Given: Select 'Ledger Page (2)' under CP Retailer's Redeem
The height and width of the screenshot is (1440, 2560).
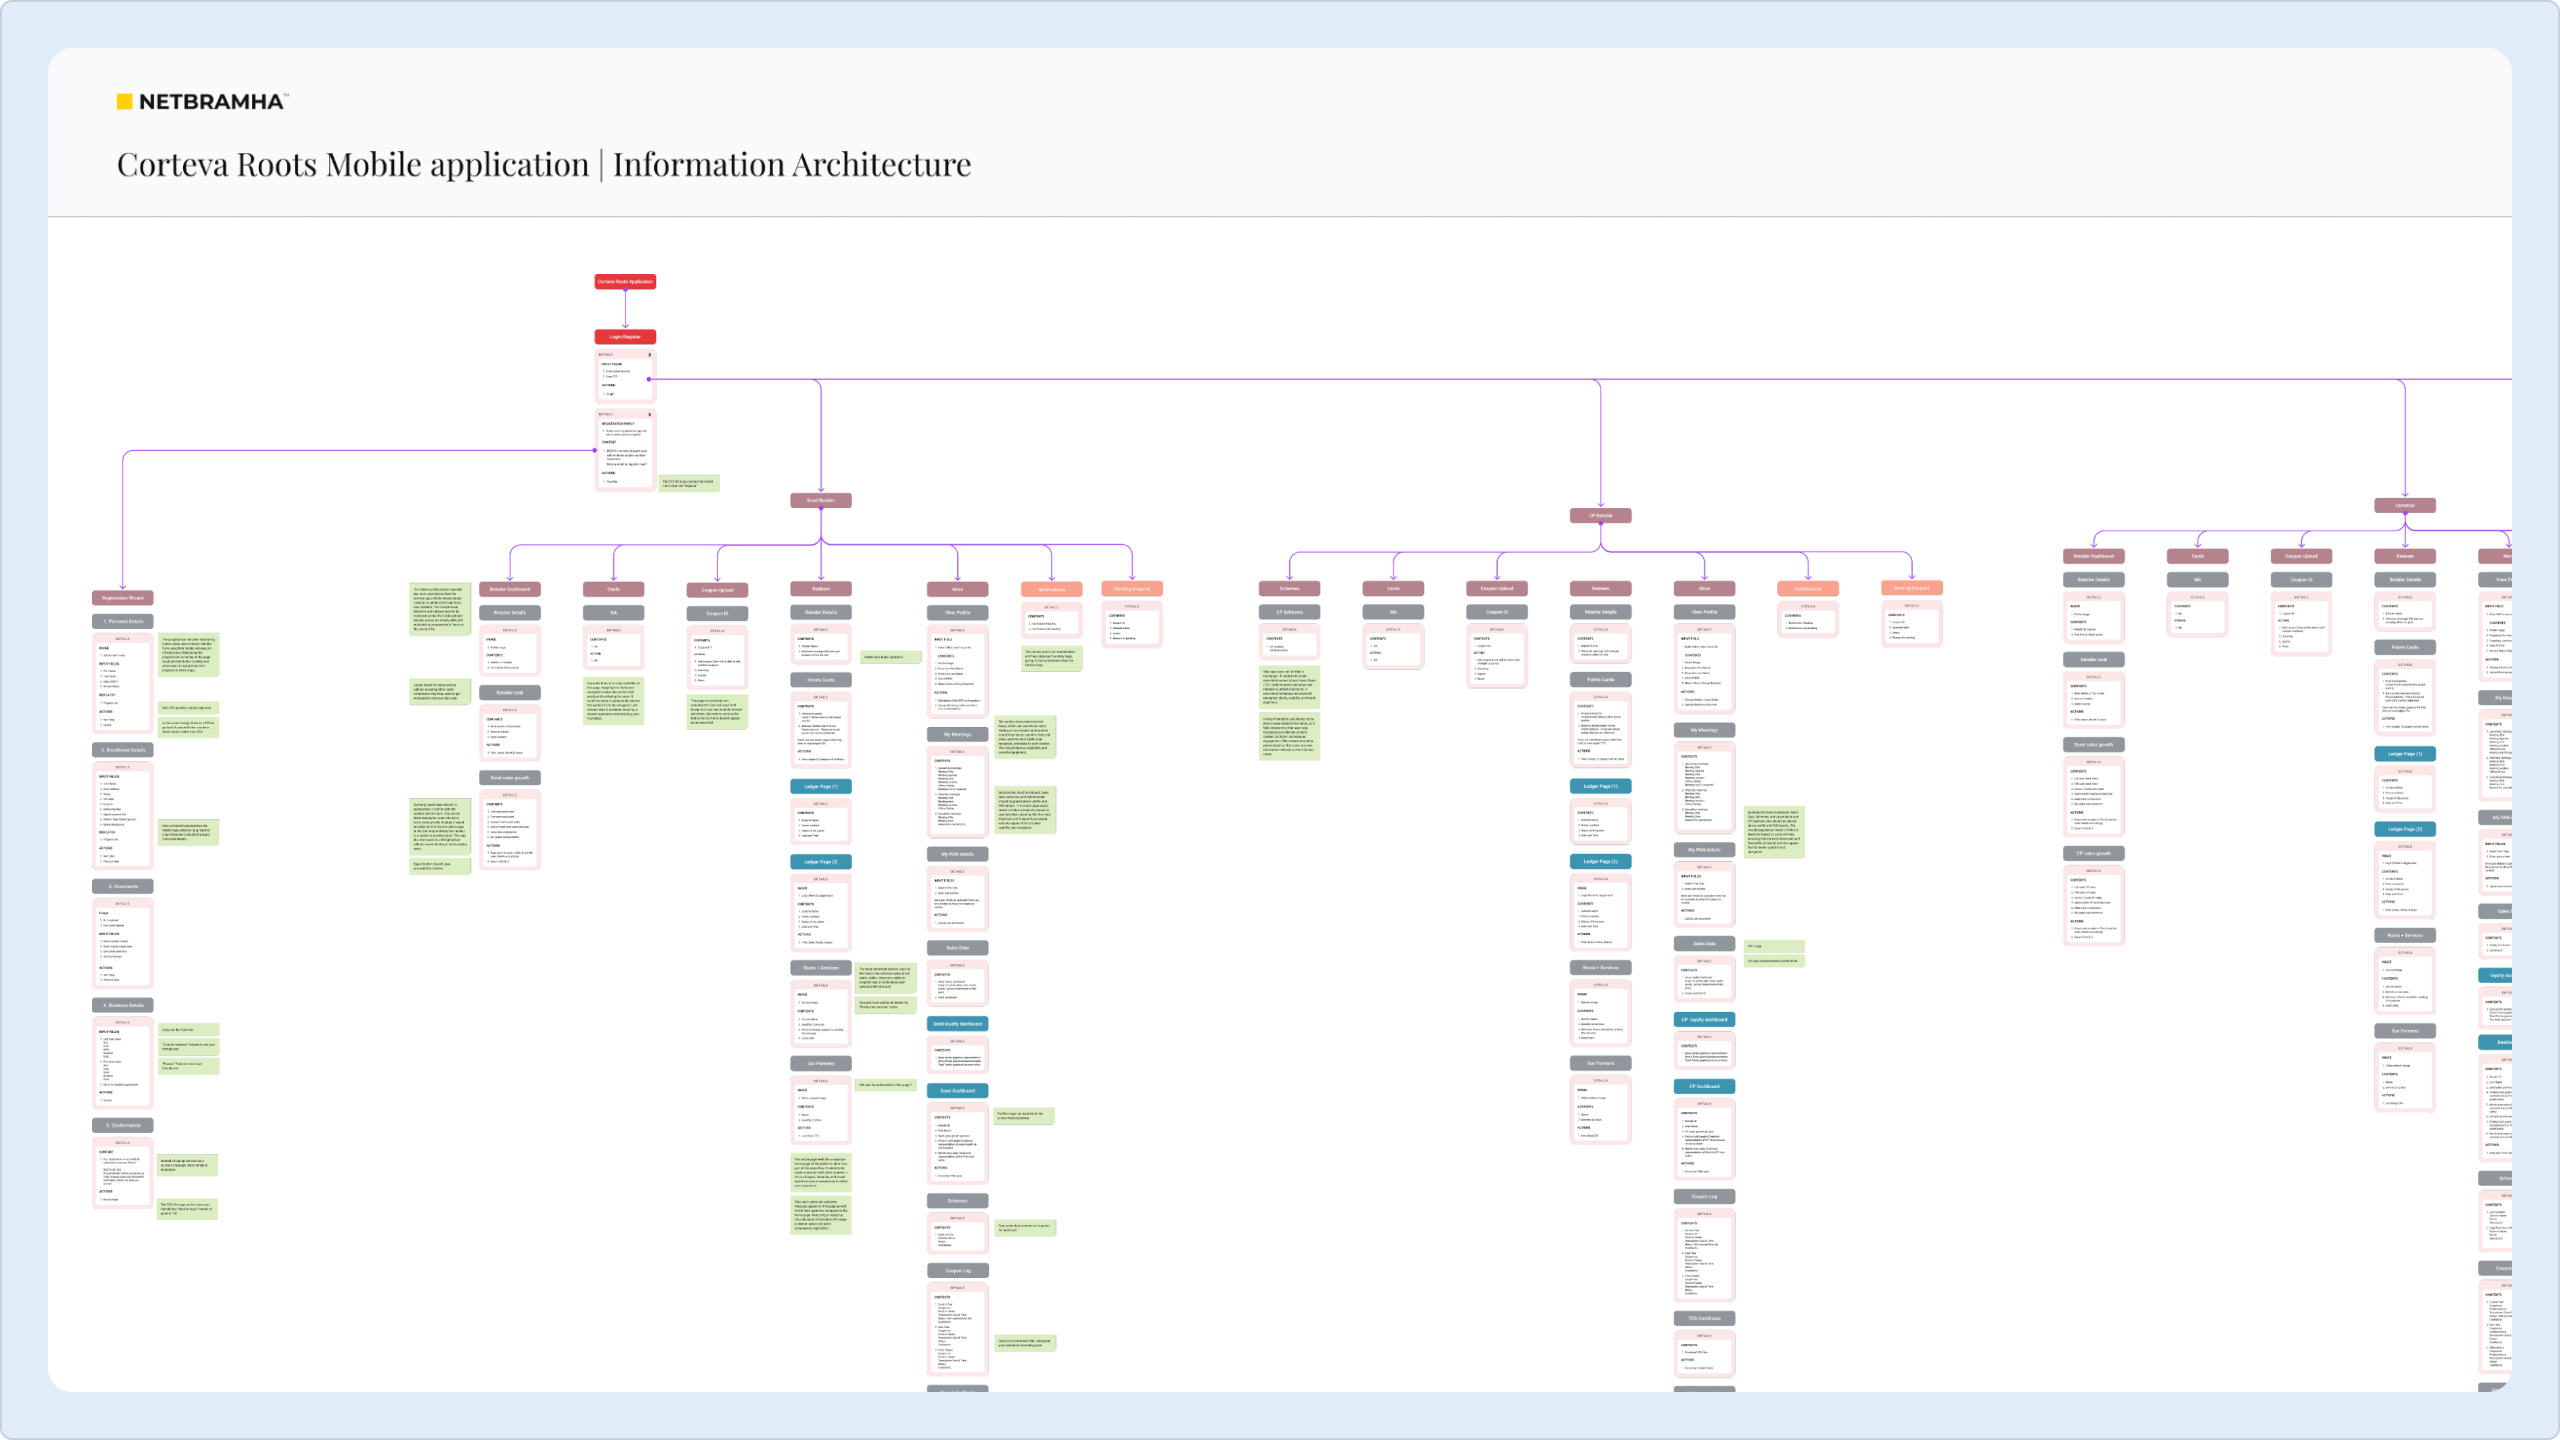Looking at the screenshot, I should pyautogui.click(x=1601, y=861).
